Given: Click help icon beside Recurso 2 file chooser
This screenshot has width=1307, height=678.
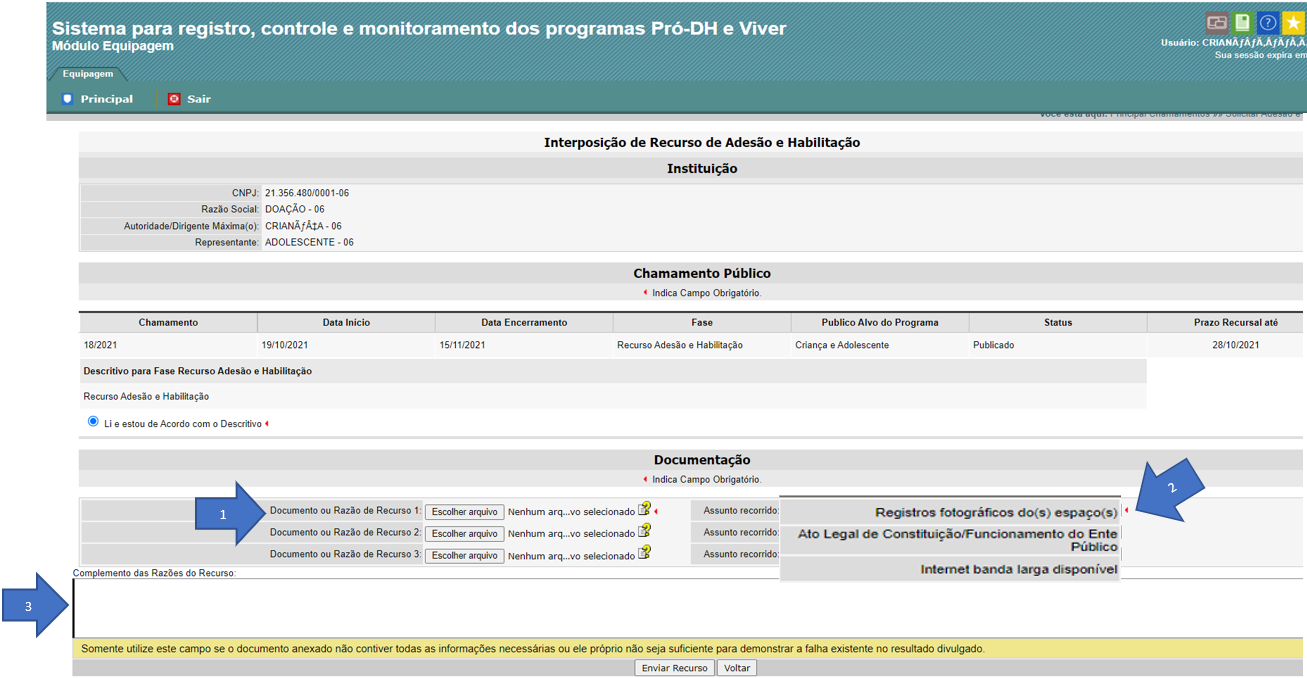Looking at the screenshot, I should coord(645,531).
